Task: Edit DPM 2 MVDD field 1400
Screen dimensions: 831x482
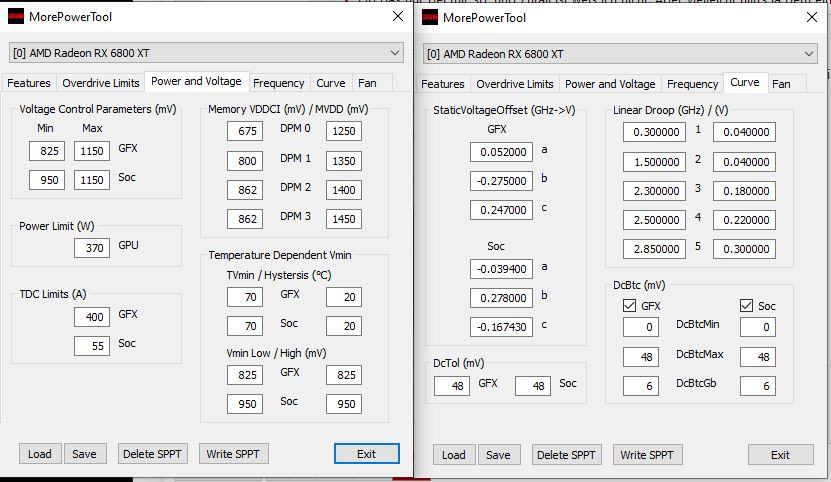Action: (x=344, y=190)
